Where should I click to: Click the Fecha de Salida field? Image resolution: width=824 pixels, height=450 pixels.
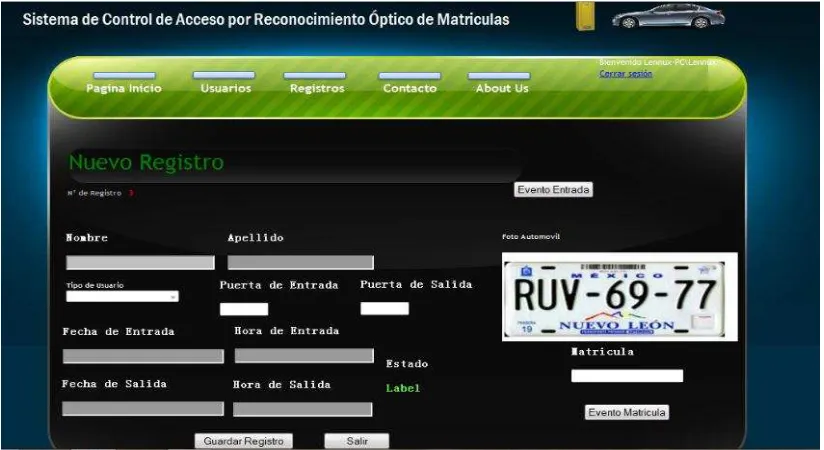pos(143,408)
